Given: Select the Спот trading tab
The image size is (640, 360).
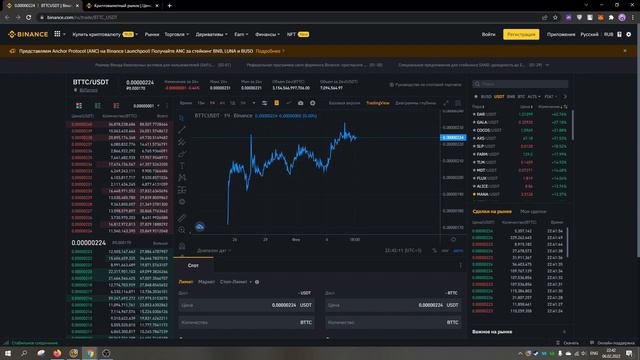Looking at the screenshot, I should click(x=193, y=265).
